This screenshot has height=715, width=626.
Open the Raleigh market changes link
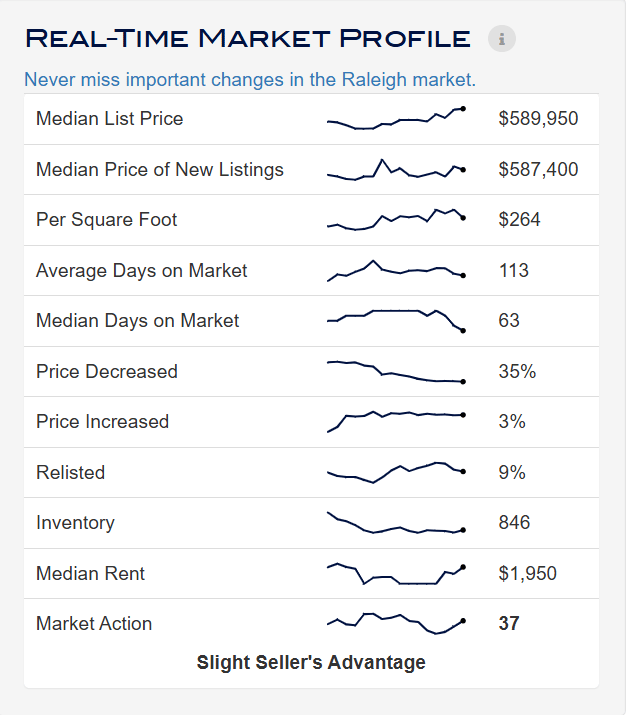click(x=250, y=79)
